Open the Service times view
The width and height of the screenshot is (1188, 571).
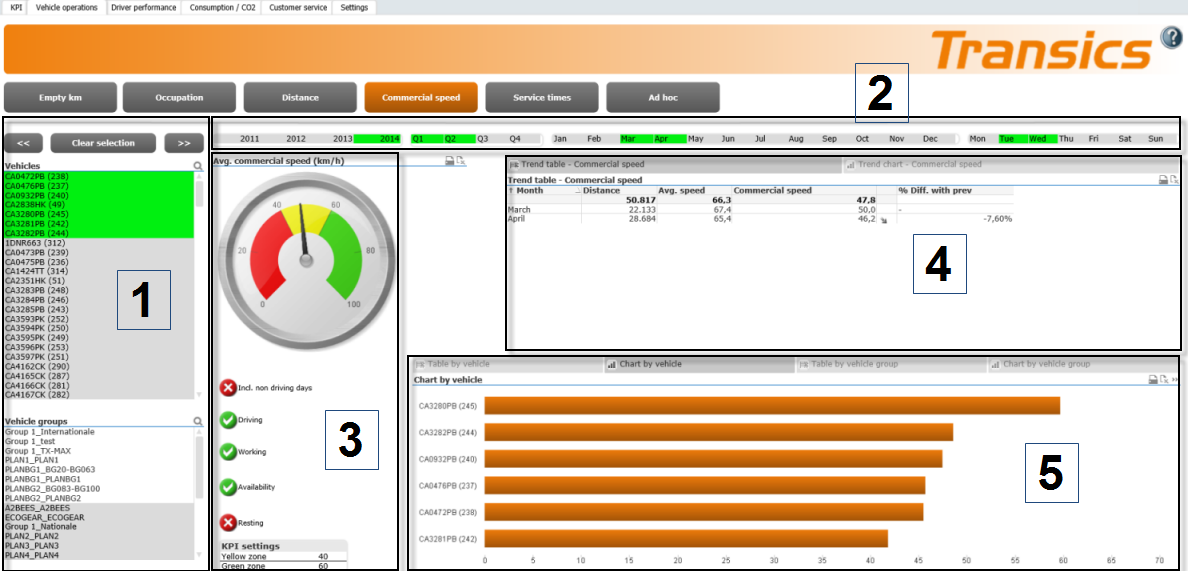tap(542, 98)
